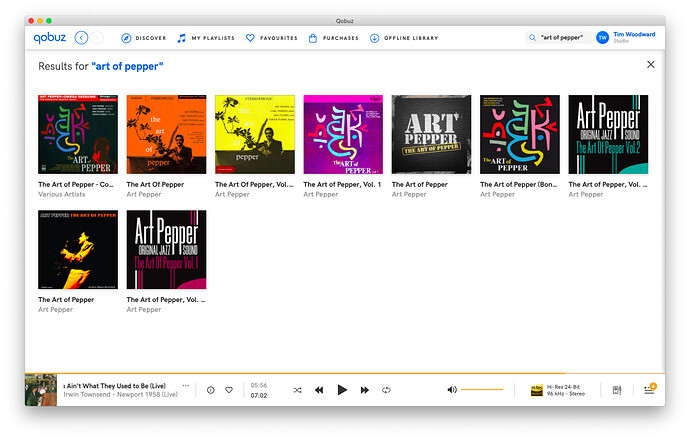Click title "The Art of Pepper (Bon..."
Screen dimensions: 690x439
click(518, 185)
